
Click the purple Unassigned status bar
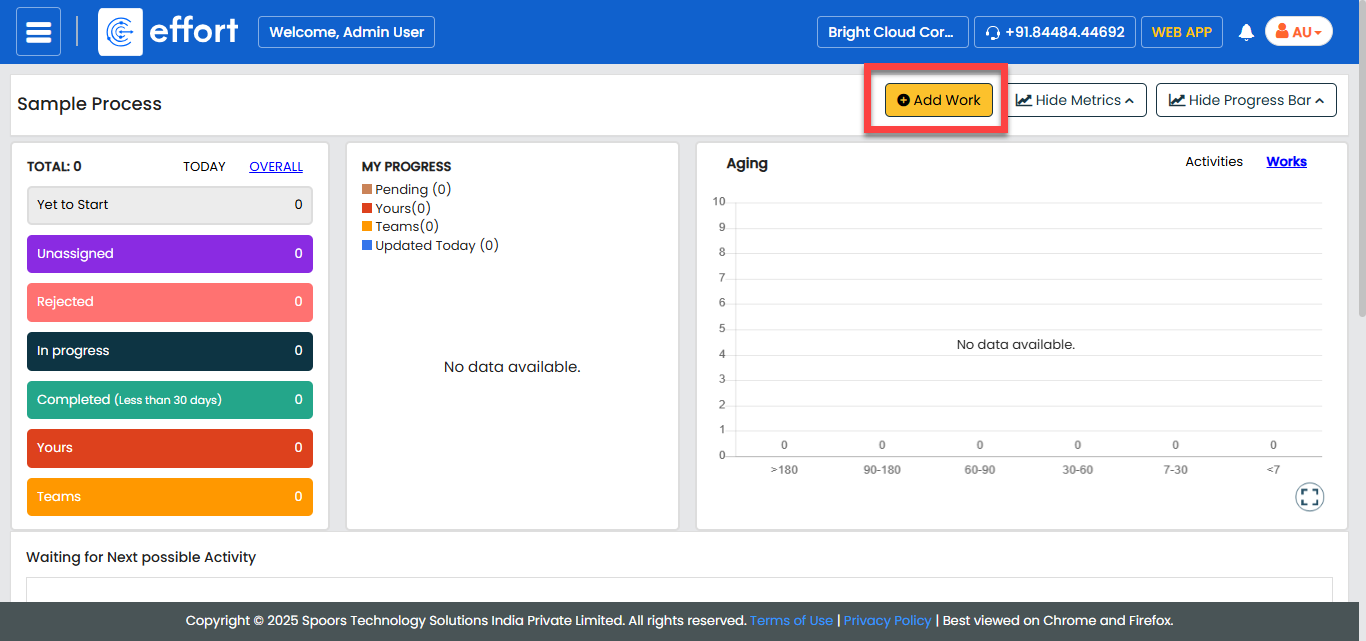tap(169, 254)
